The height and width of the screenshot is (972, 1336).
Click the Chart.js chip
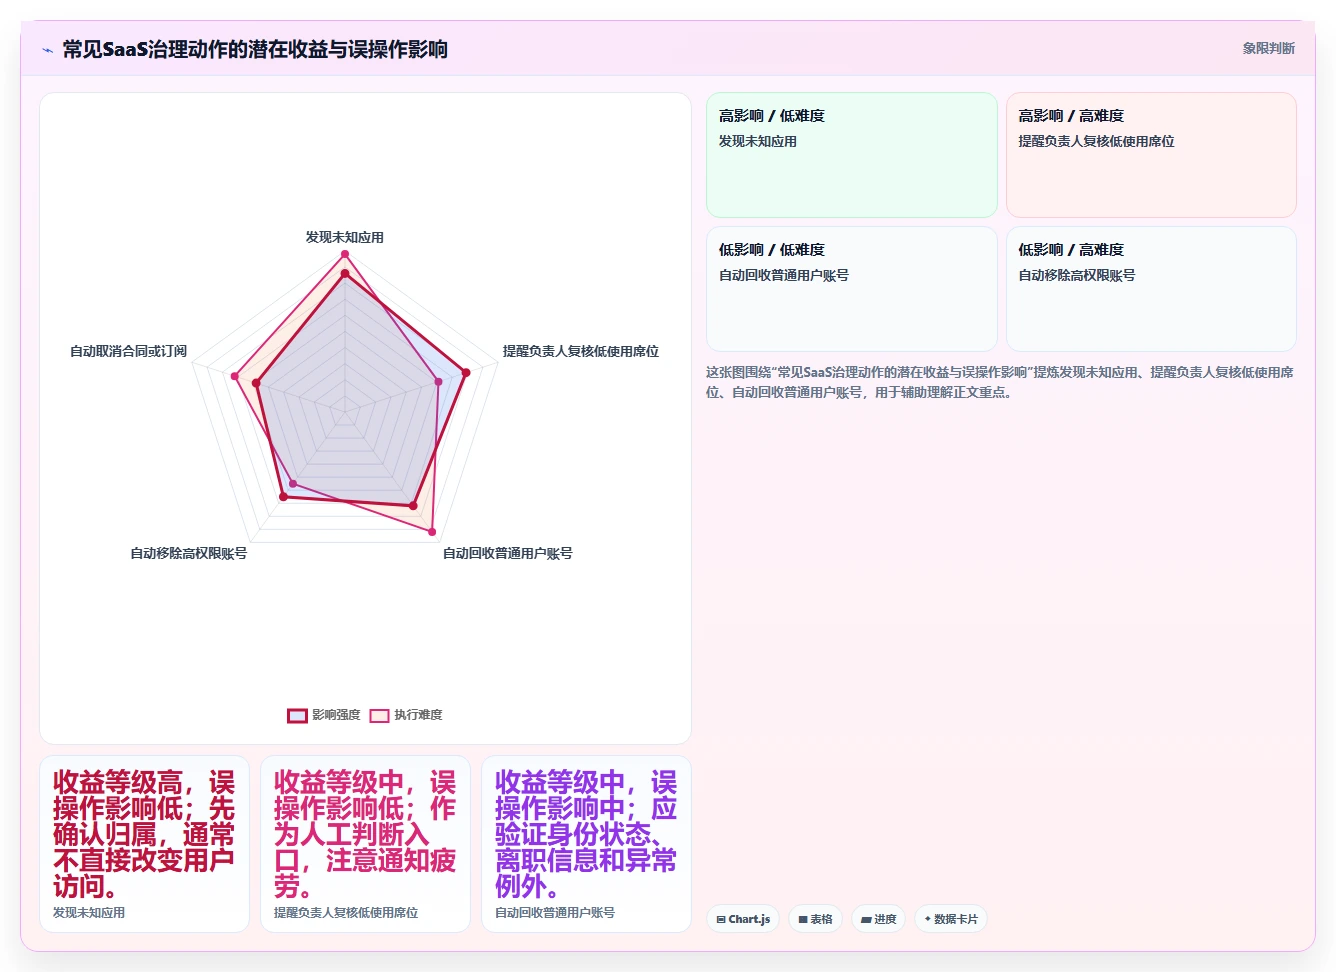click(743, 919)
